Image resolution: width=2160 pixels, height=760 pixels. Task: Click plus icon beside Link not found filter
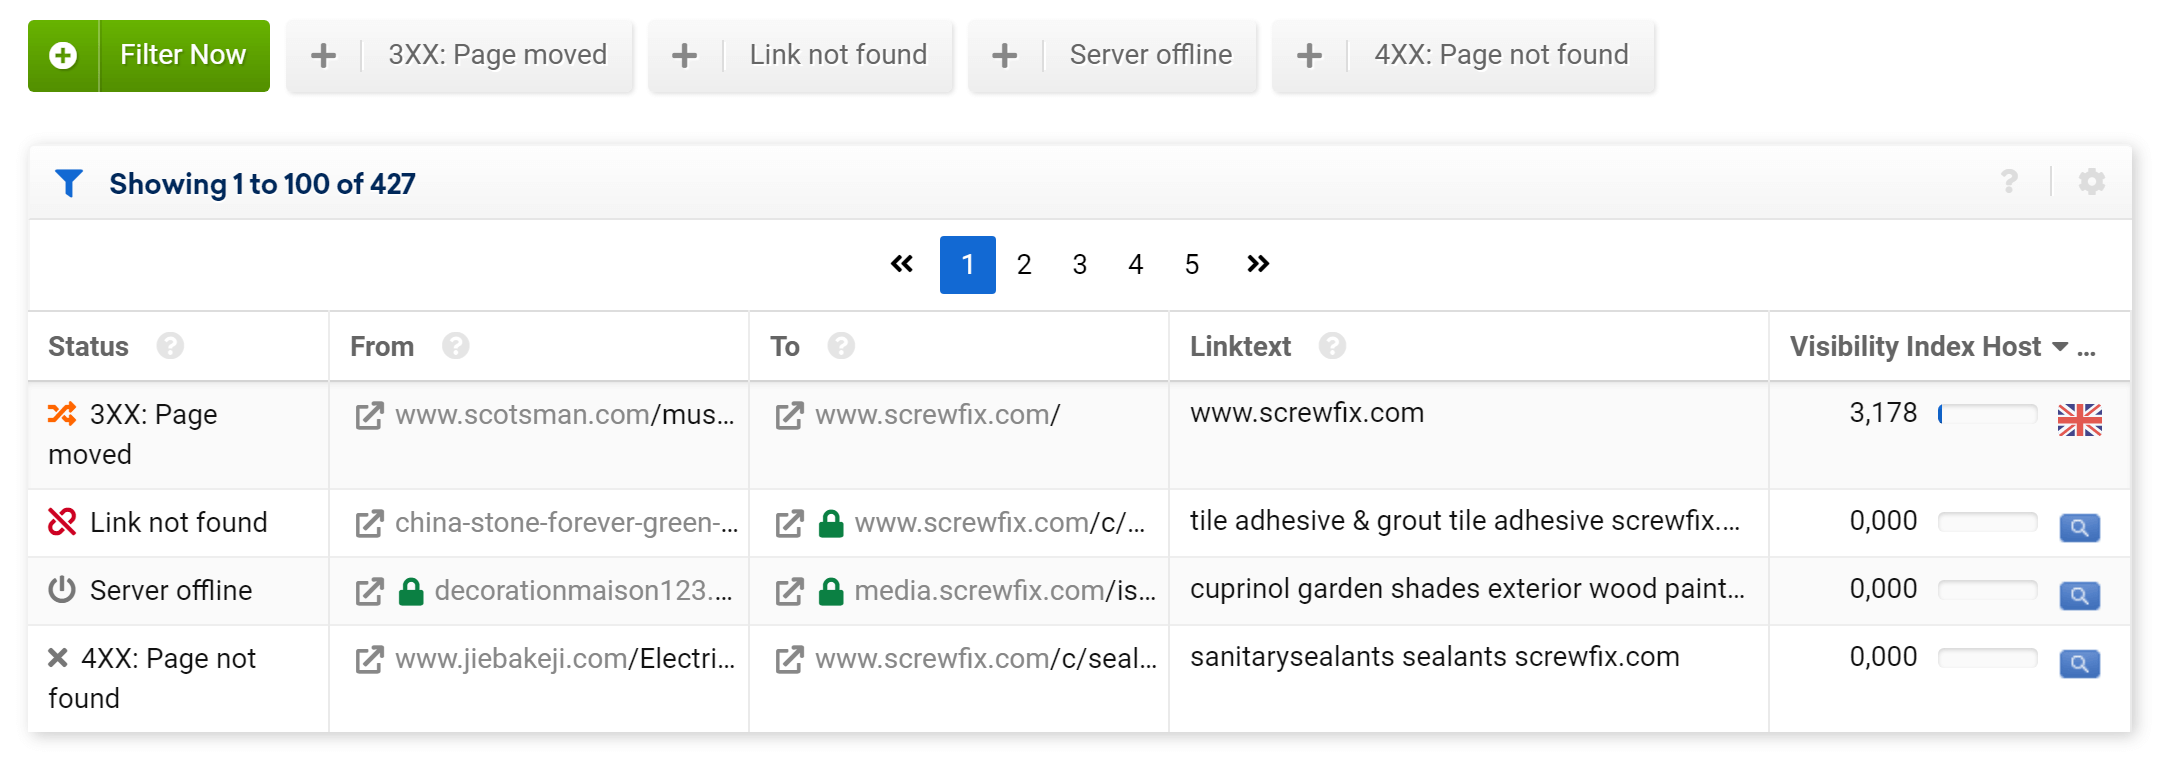684,56
